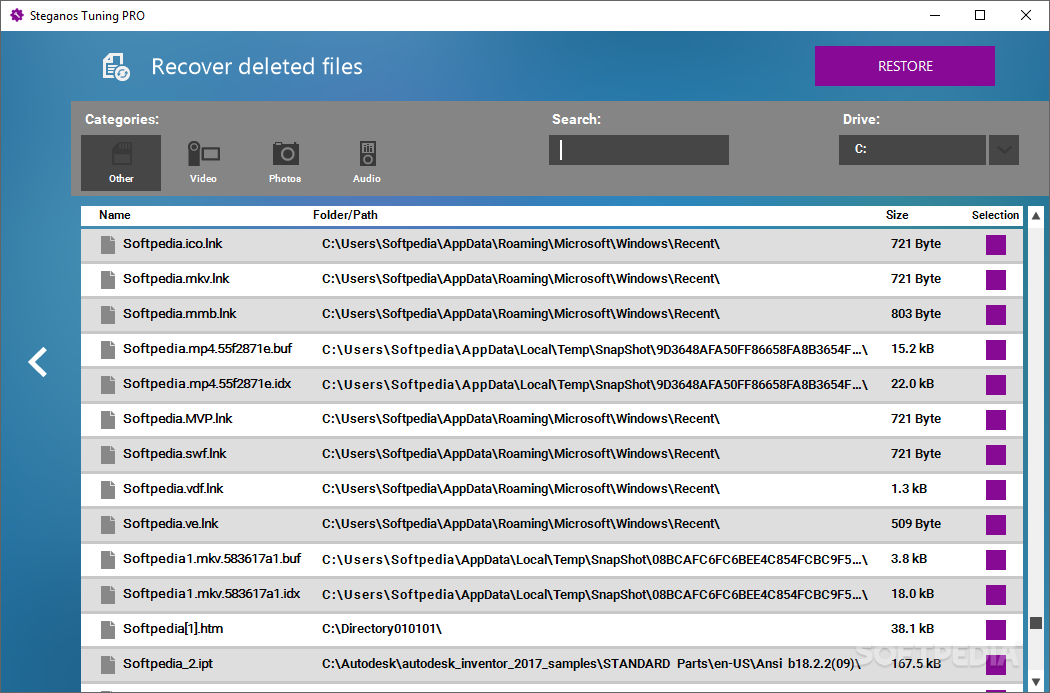Click the C:\Directory010101\ path
Viewport: 1050px width, 693px height.
[x=382, y=629]
